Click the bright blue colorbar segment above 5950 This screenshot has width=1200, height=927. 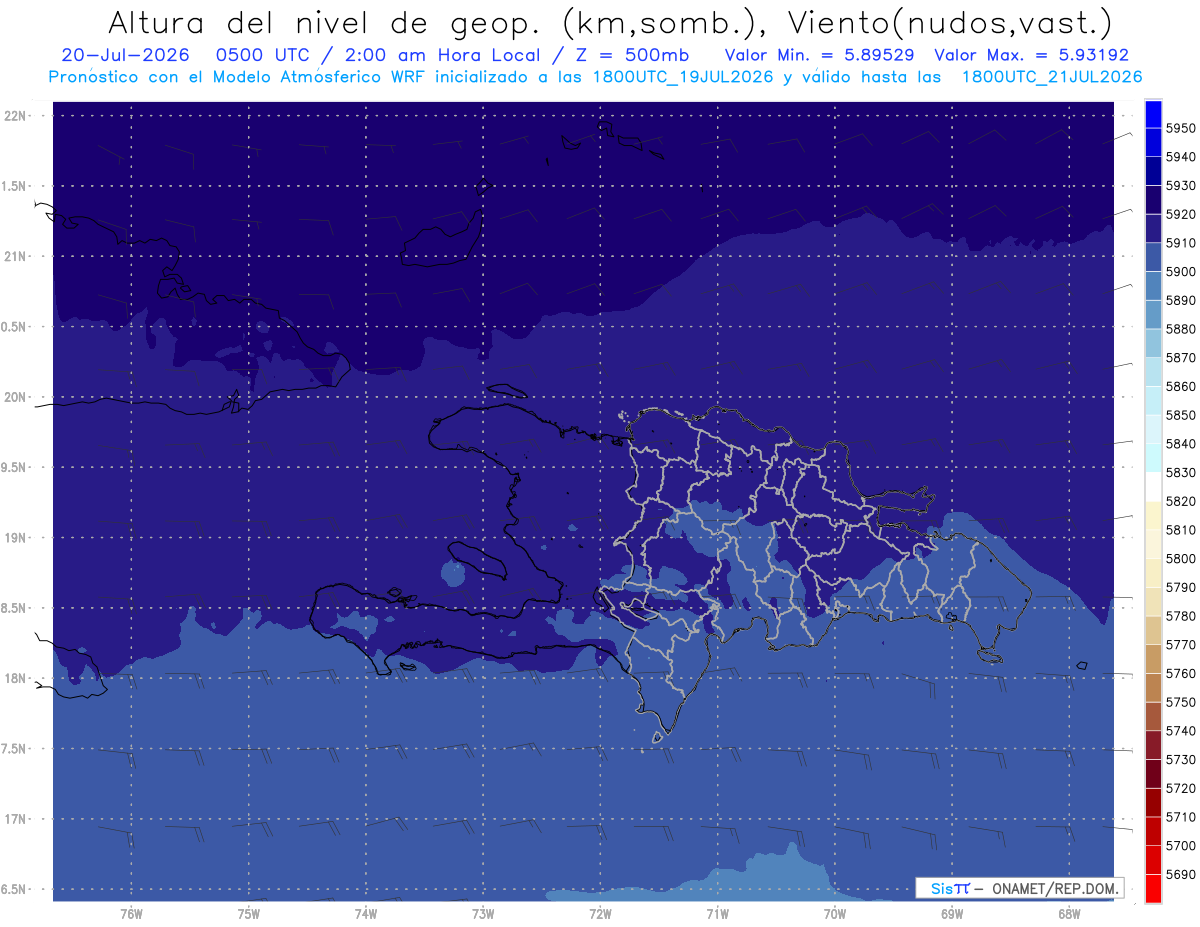pyautogui.click(x=1153, y=114)
